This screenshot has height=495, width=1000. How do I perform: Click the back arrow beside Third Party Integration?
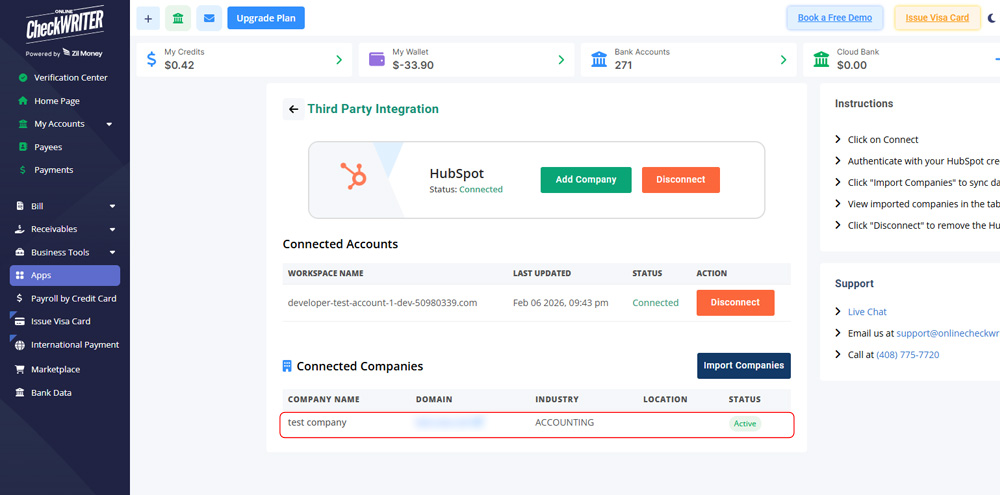tap(293, 109)
